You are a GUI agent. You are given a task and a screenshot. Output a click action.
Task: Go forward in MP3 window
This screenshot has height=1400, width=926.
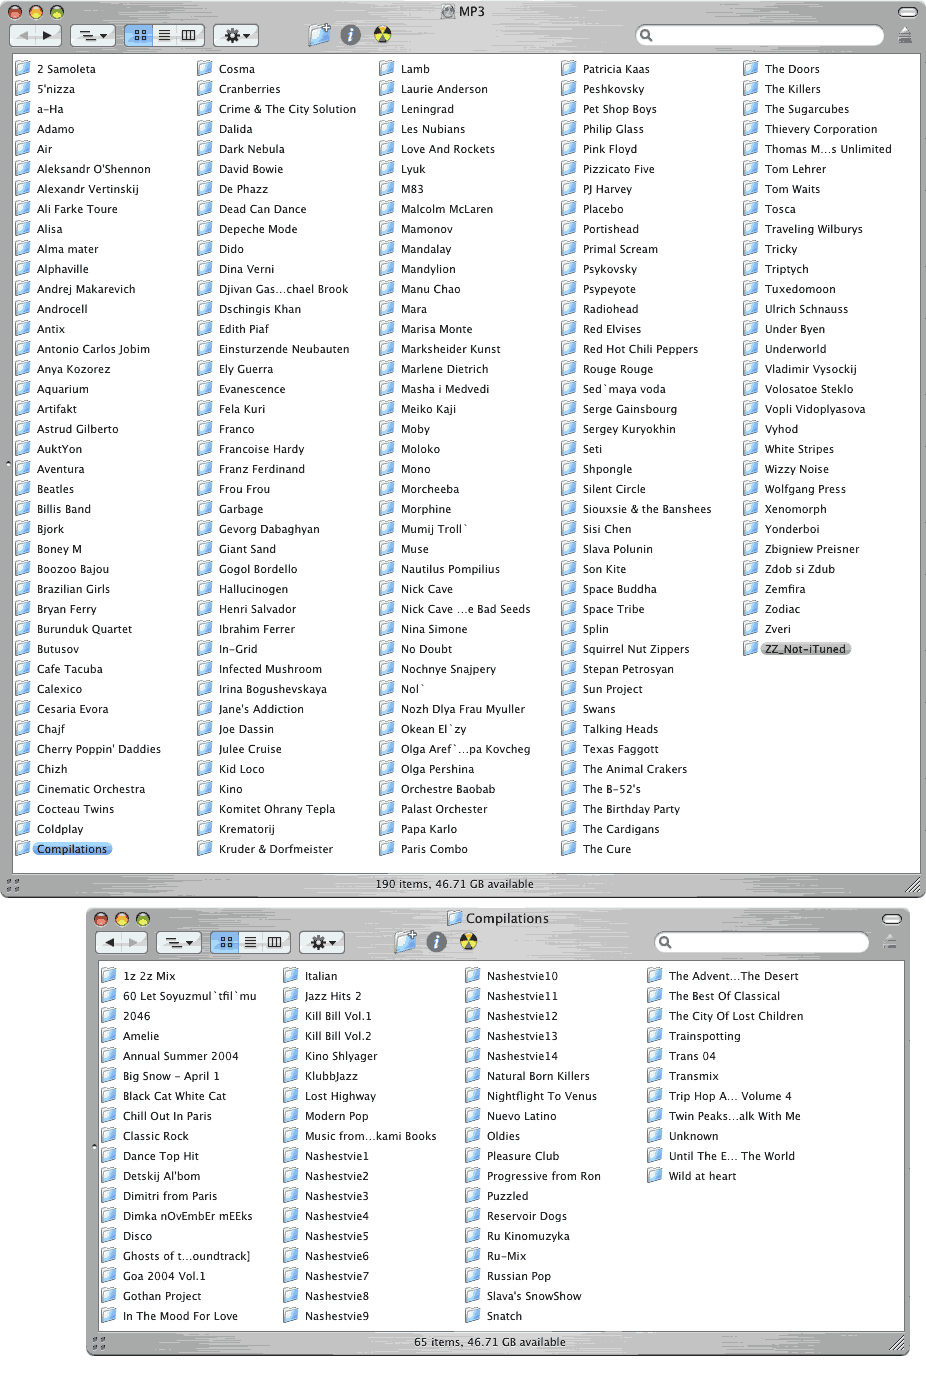pos(49,35)
